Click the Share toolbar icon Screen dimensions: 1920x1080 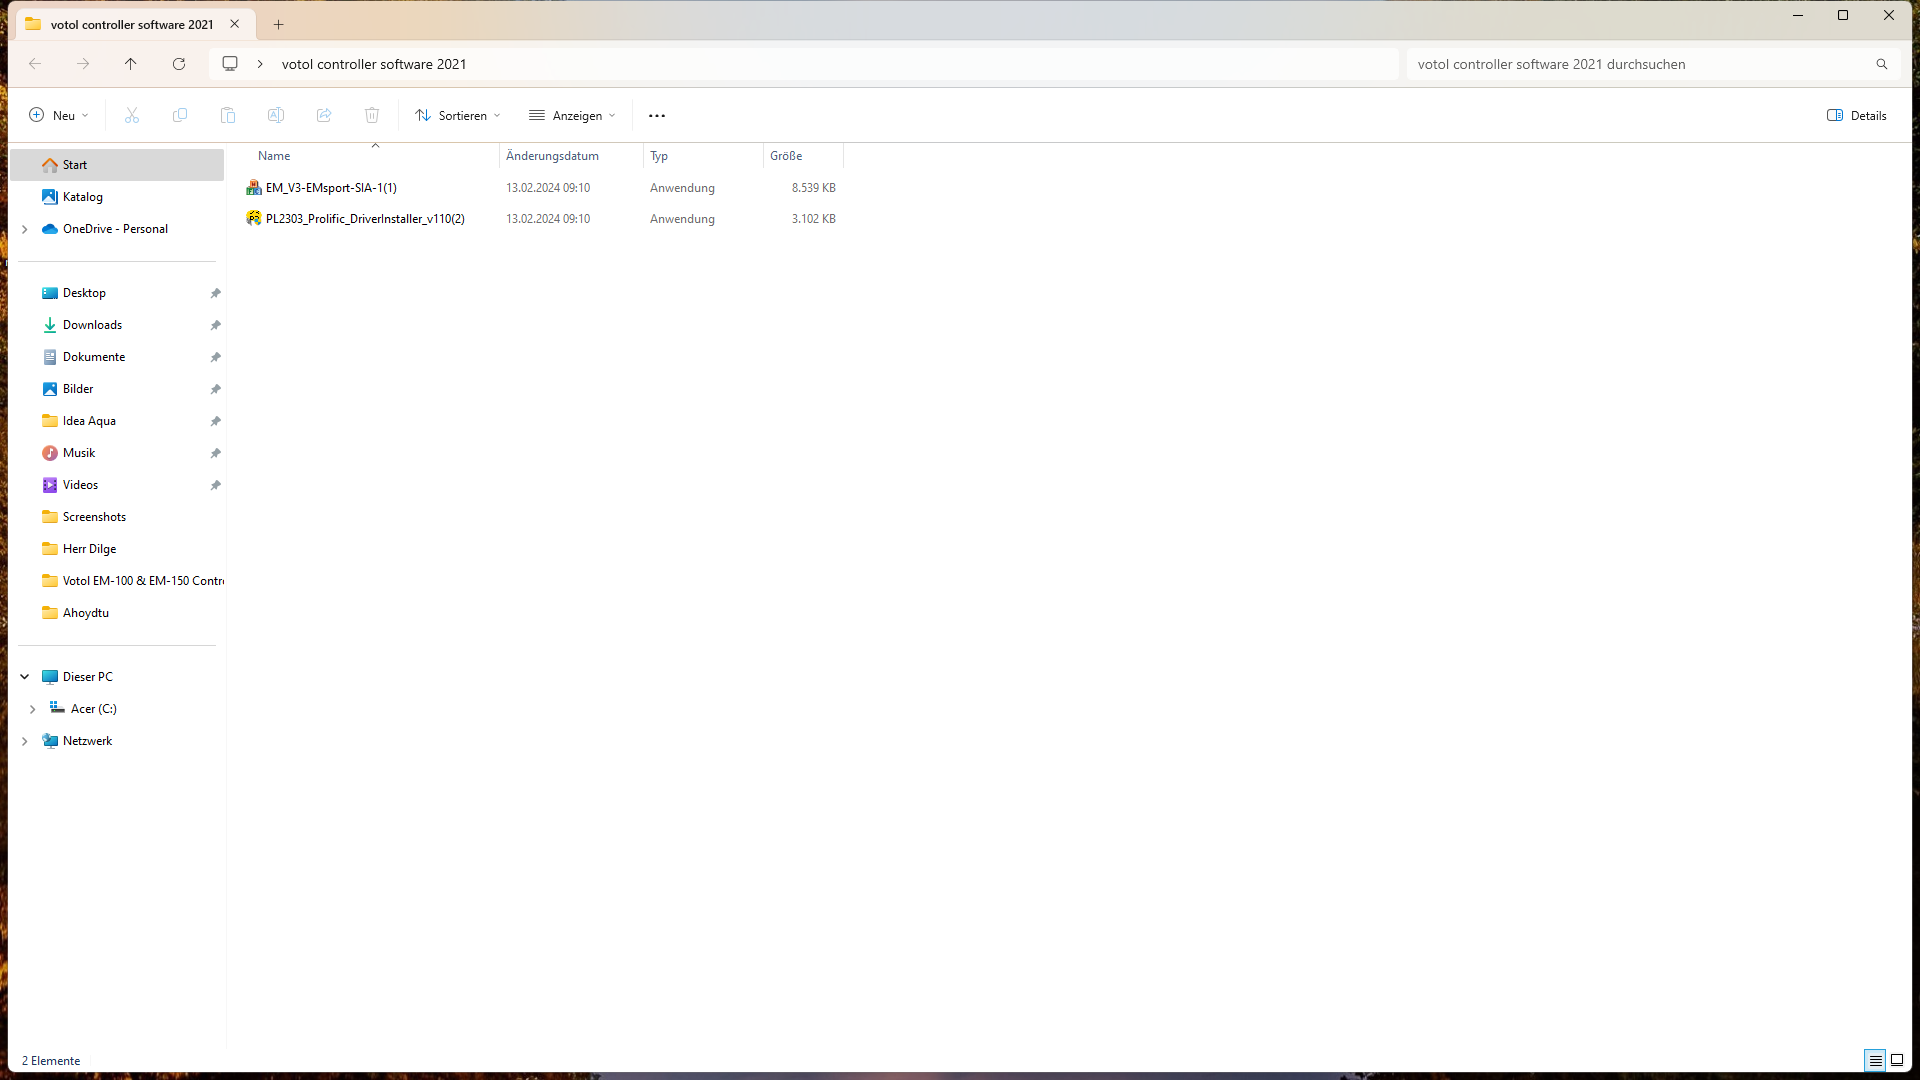pyautogui.click(x=324, y=115)
